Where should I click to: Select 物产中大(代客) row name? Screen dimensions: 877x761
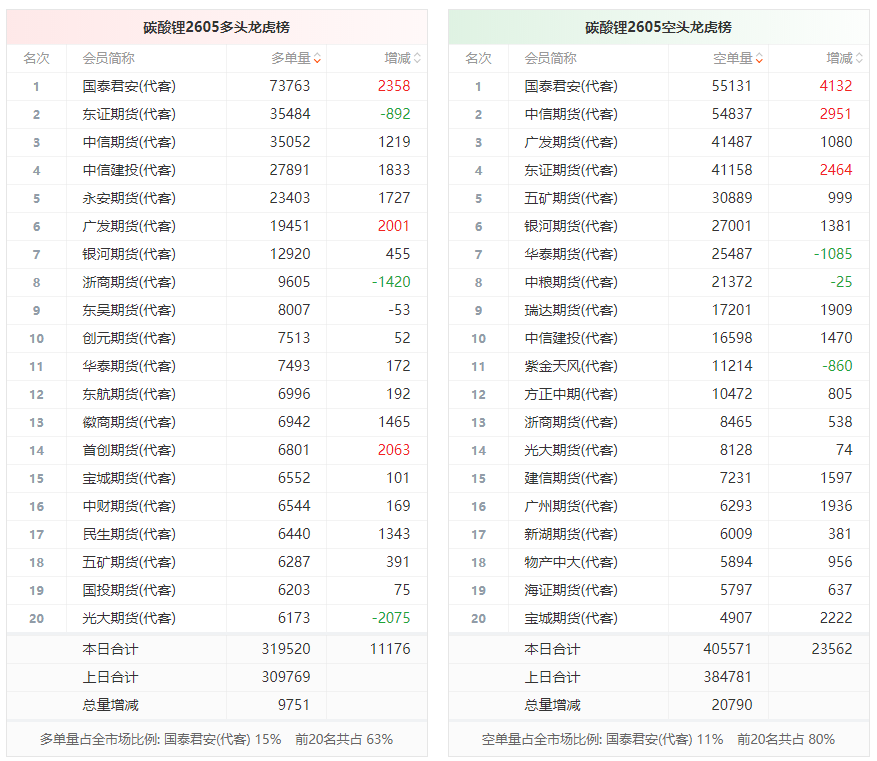[570, 562]
